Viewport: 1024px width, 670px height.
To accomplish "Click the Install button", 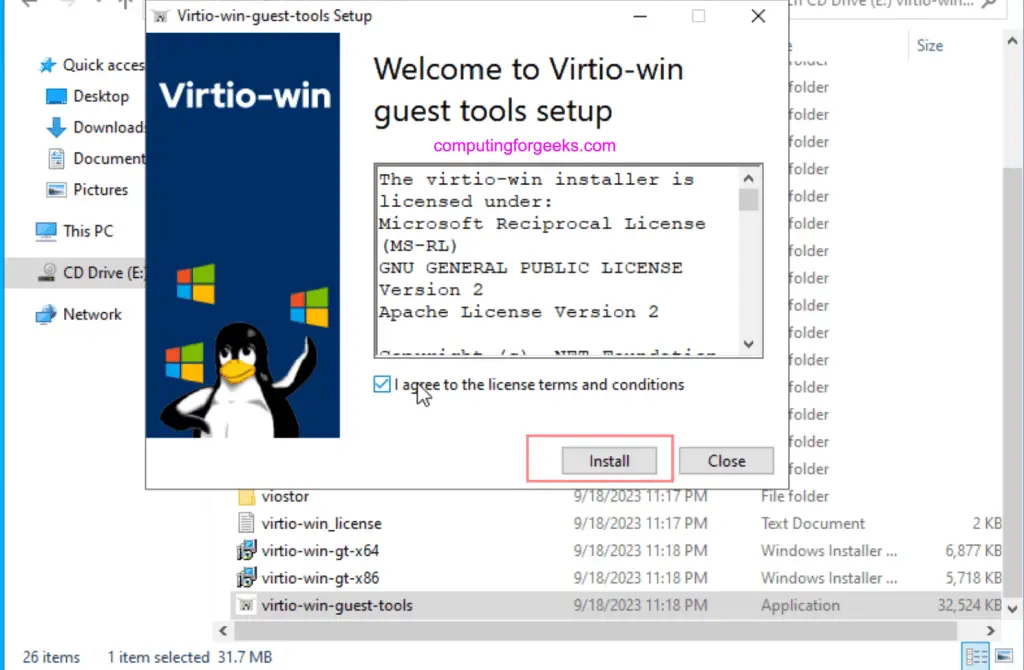I will (x=609, y=461).
